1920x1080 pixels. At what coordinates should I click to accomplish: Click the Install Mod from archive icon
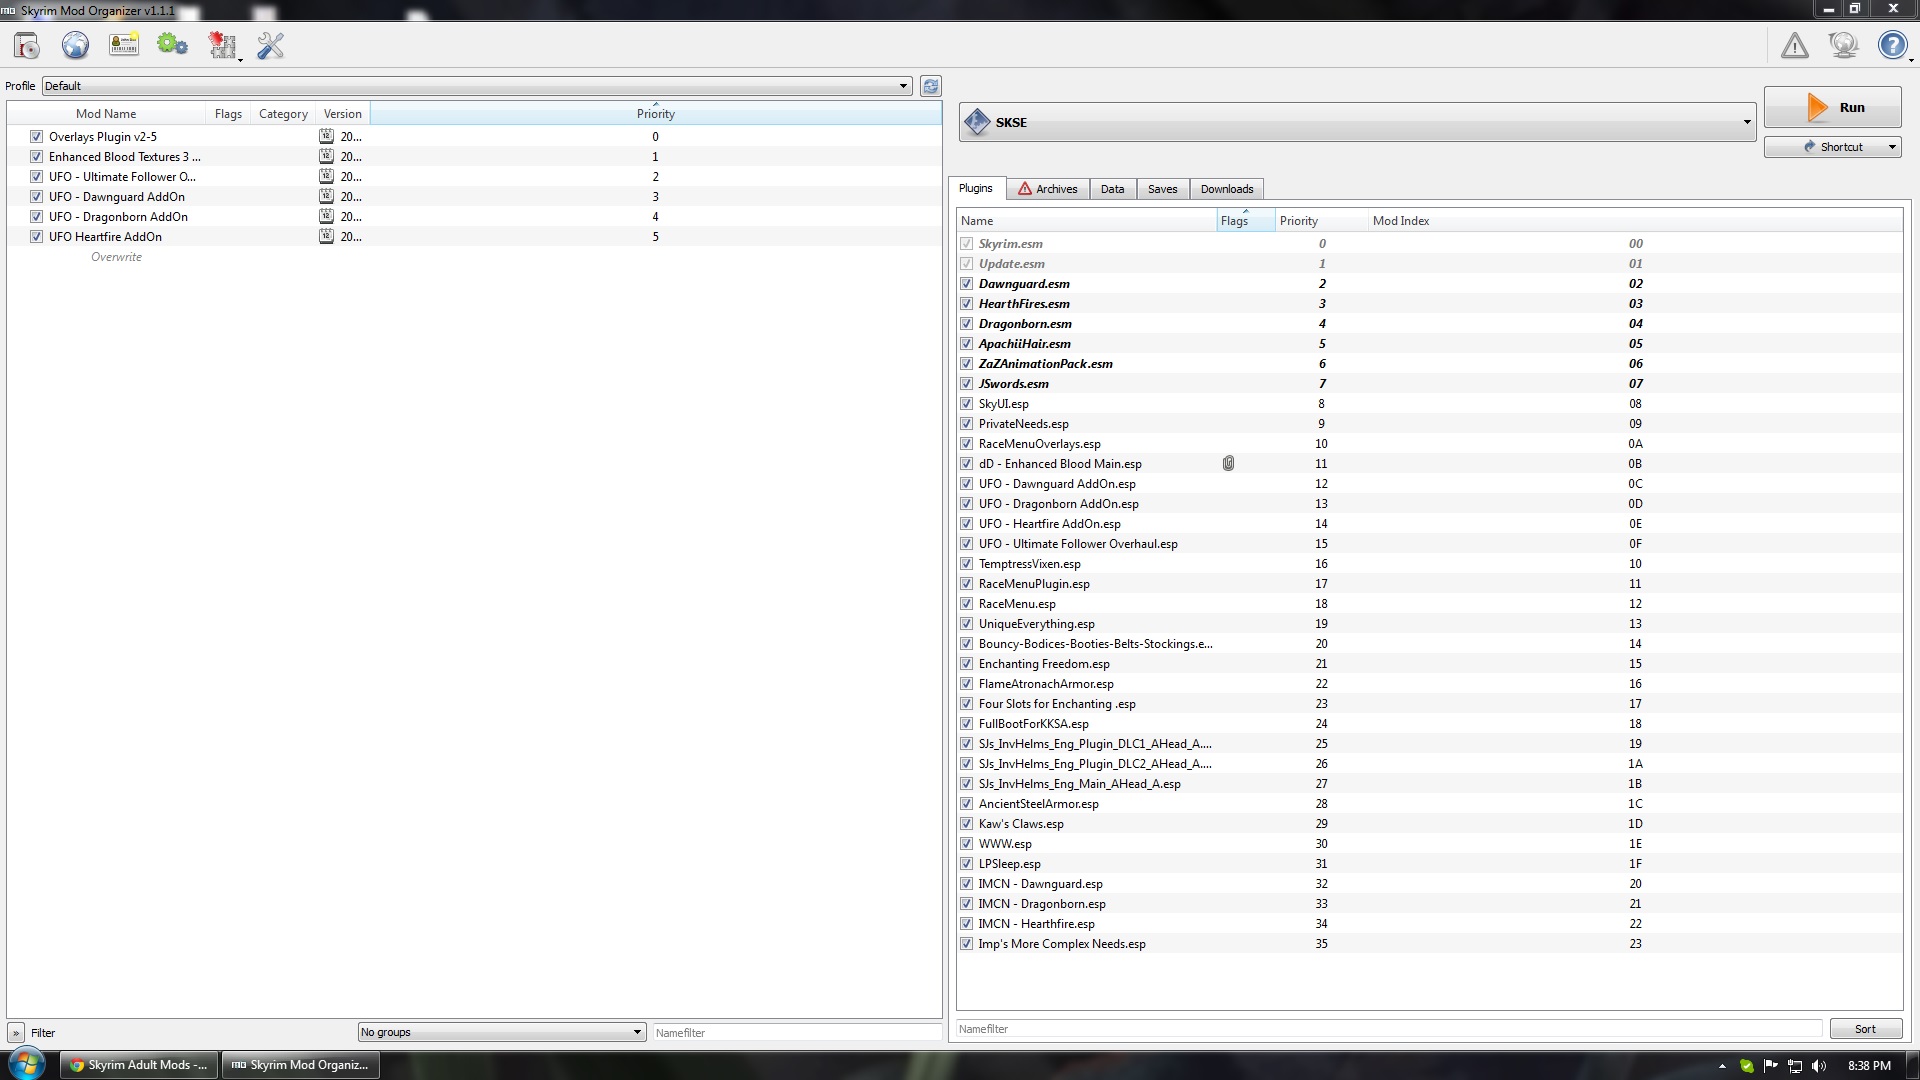[27, 46]
